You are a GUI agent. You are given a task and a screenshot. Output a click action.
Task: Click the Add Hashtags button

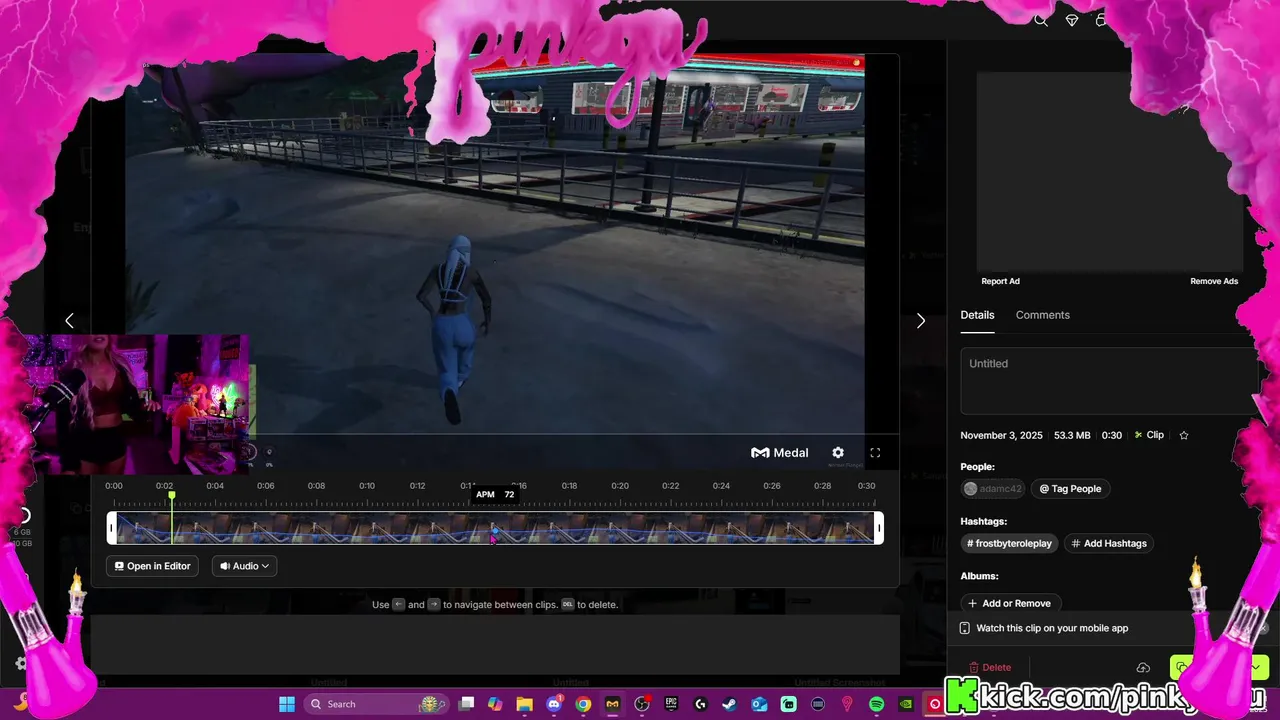click(x=1108, y=543)
